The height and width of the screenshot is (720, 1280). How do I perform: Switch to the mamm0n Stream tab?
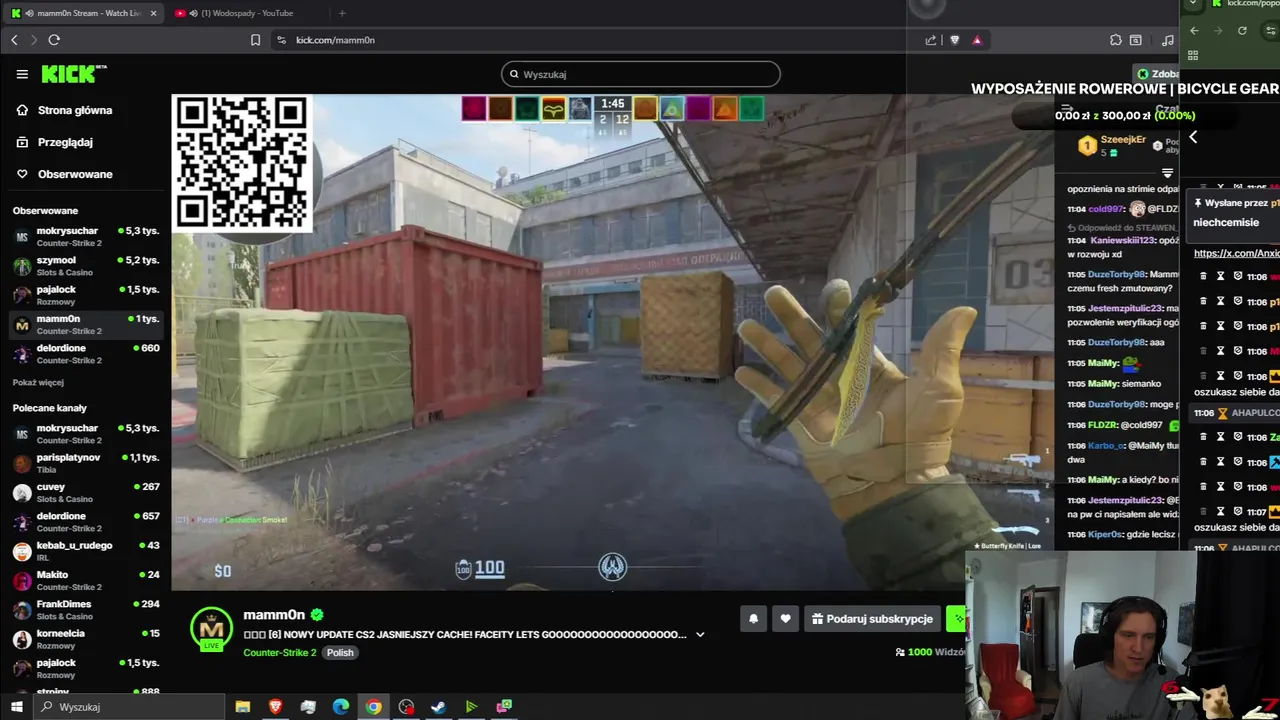coord(83,13)
